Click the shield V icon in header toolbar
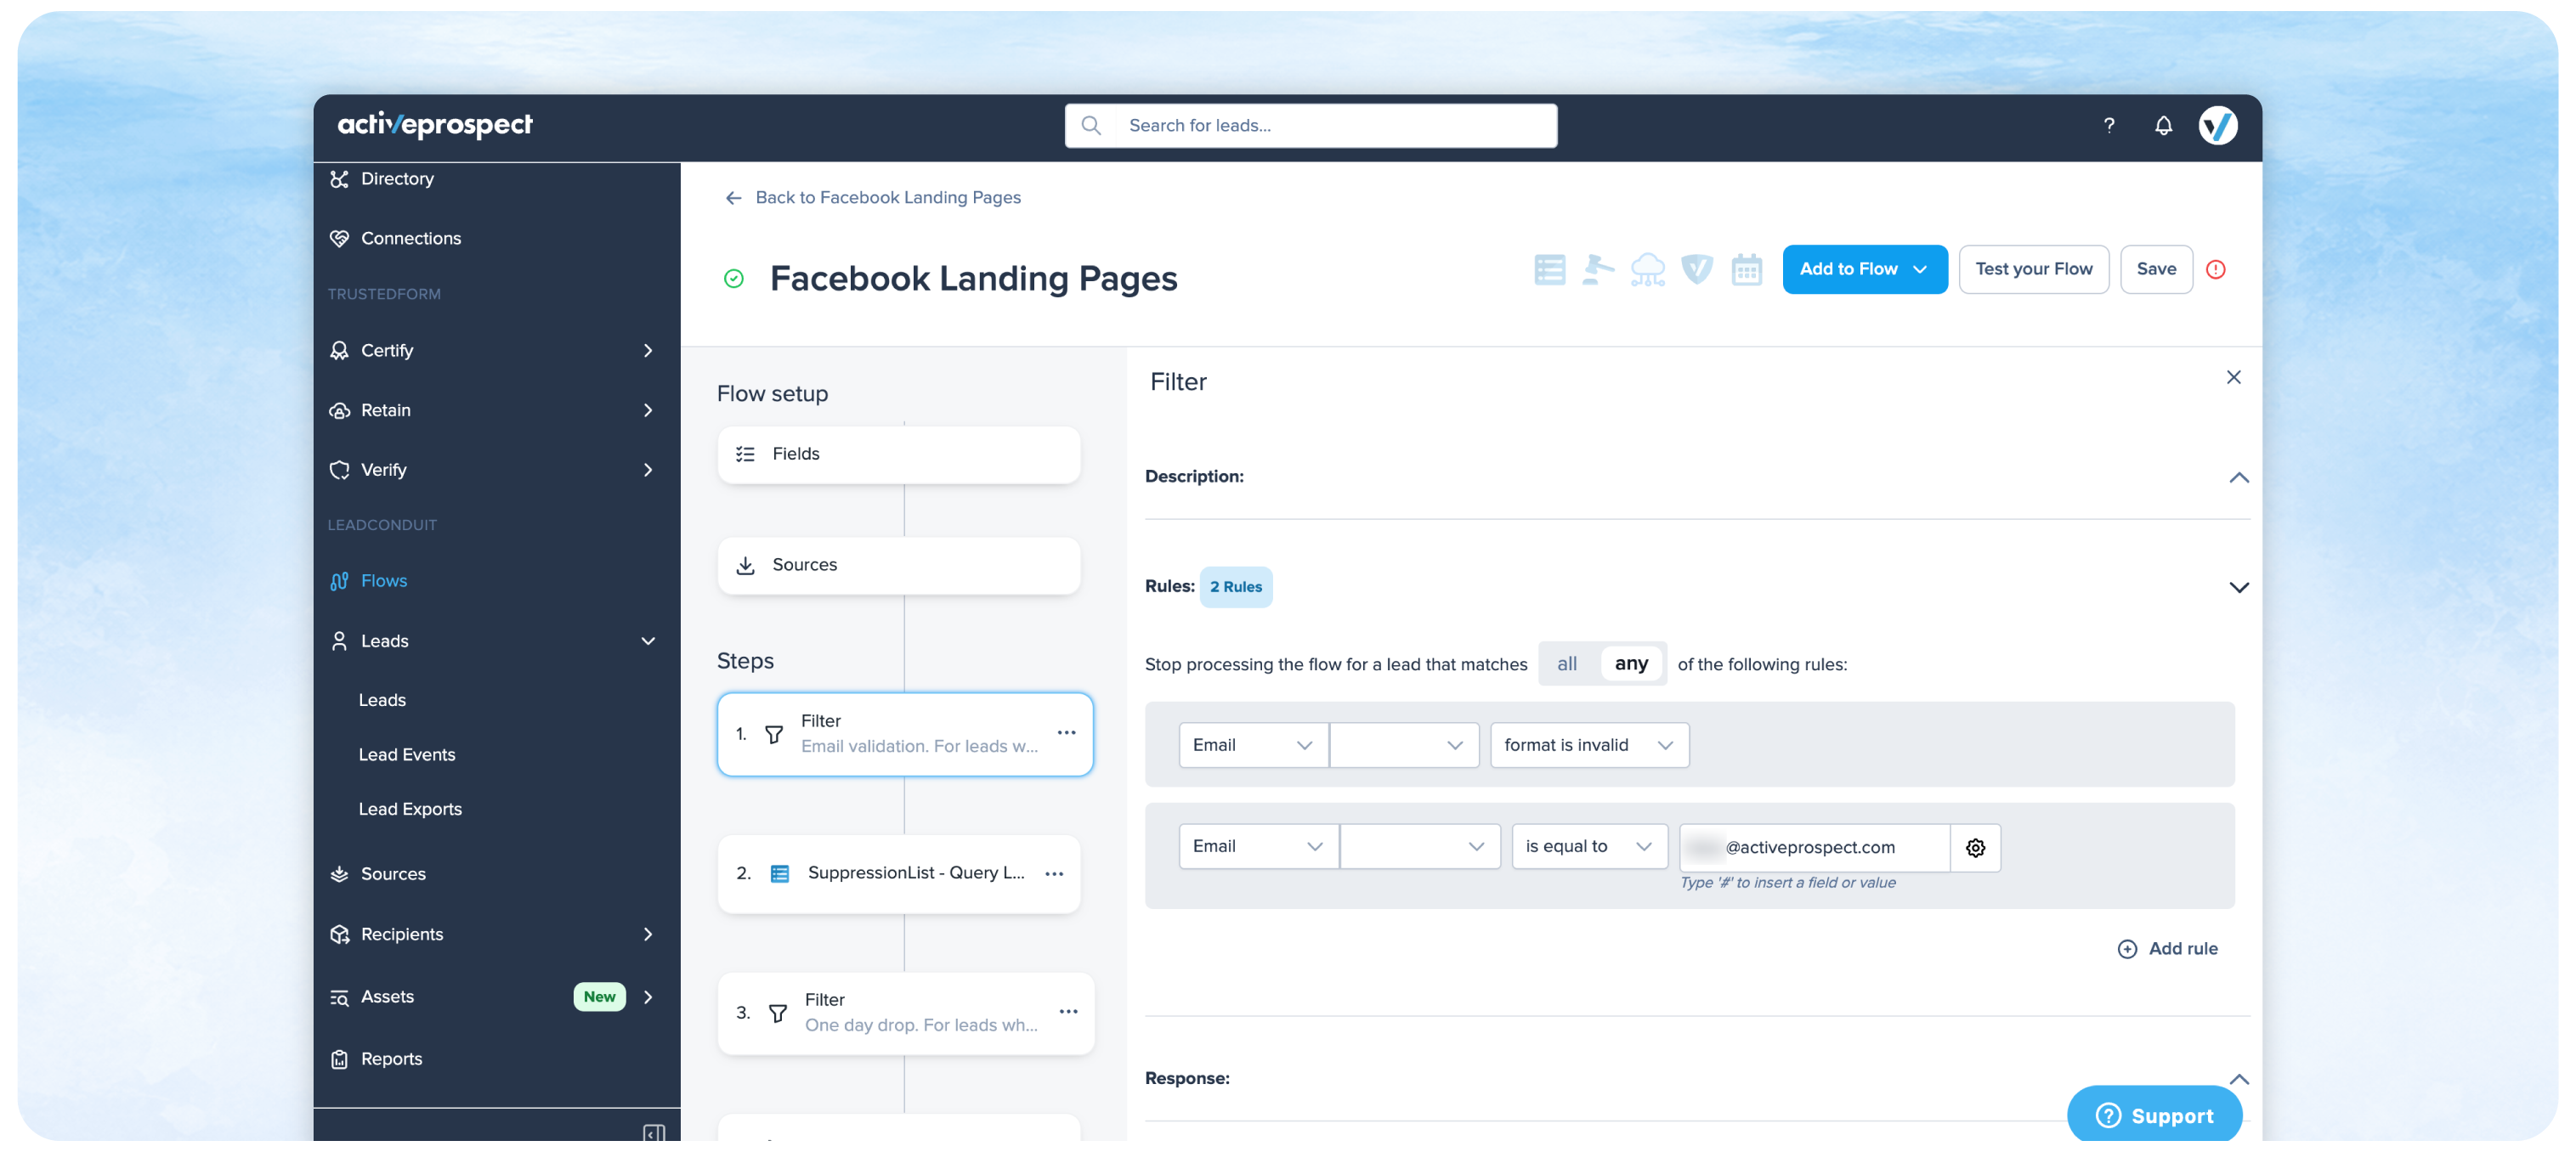Viewport: 2576px width, 1152px height. pyautogui.click(x=1696, y=269)
